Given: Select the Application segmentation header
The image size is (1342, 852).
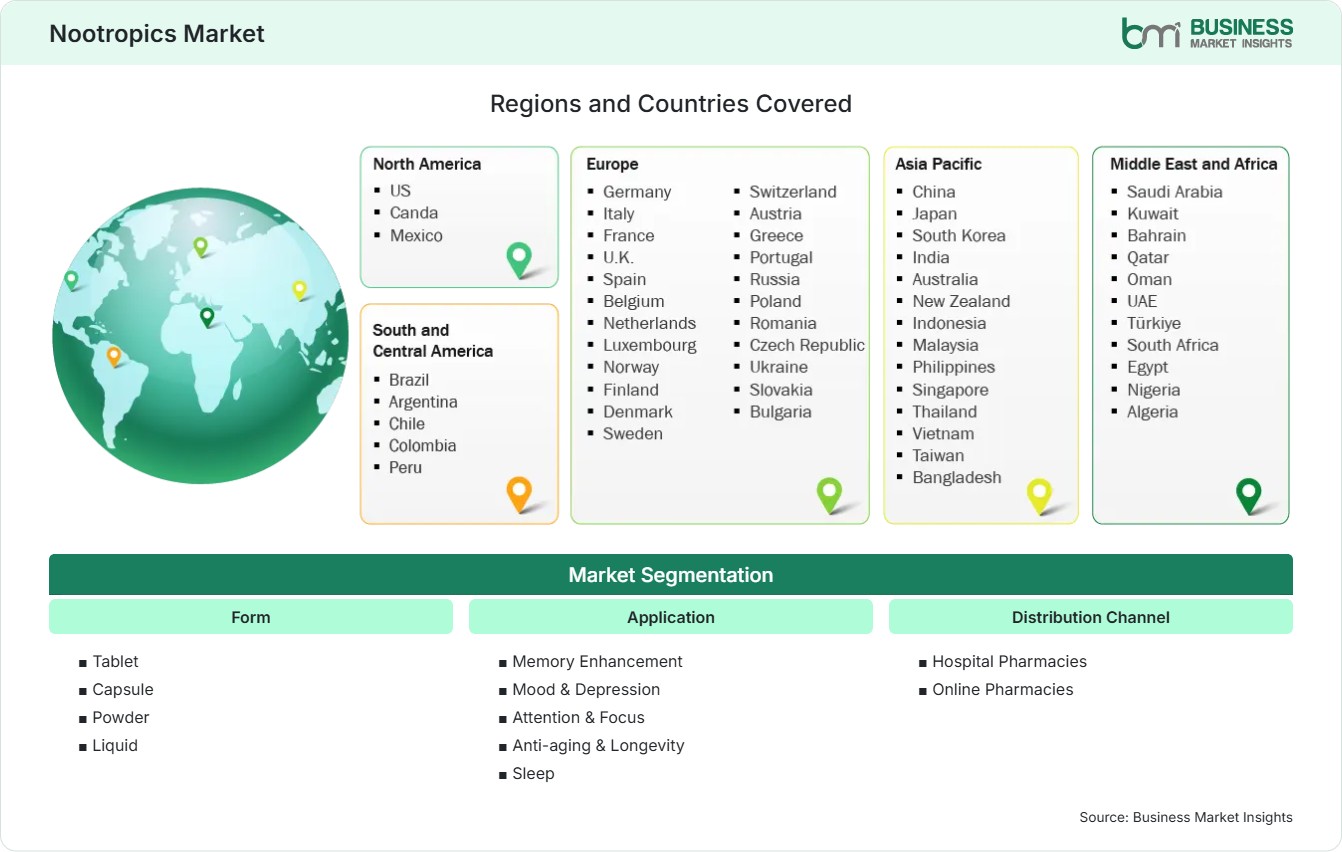Looking at the screenshot, I should tap(671, 617).
